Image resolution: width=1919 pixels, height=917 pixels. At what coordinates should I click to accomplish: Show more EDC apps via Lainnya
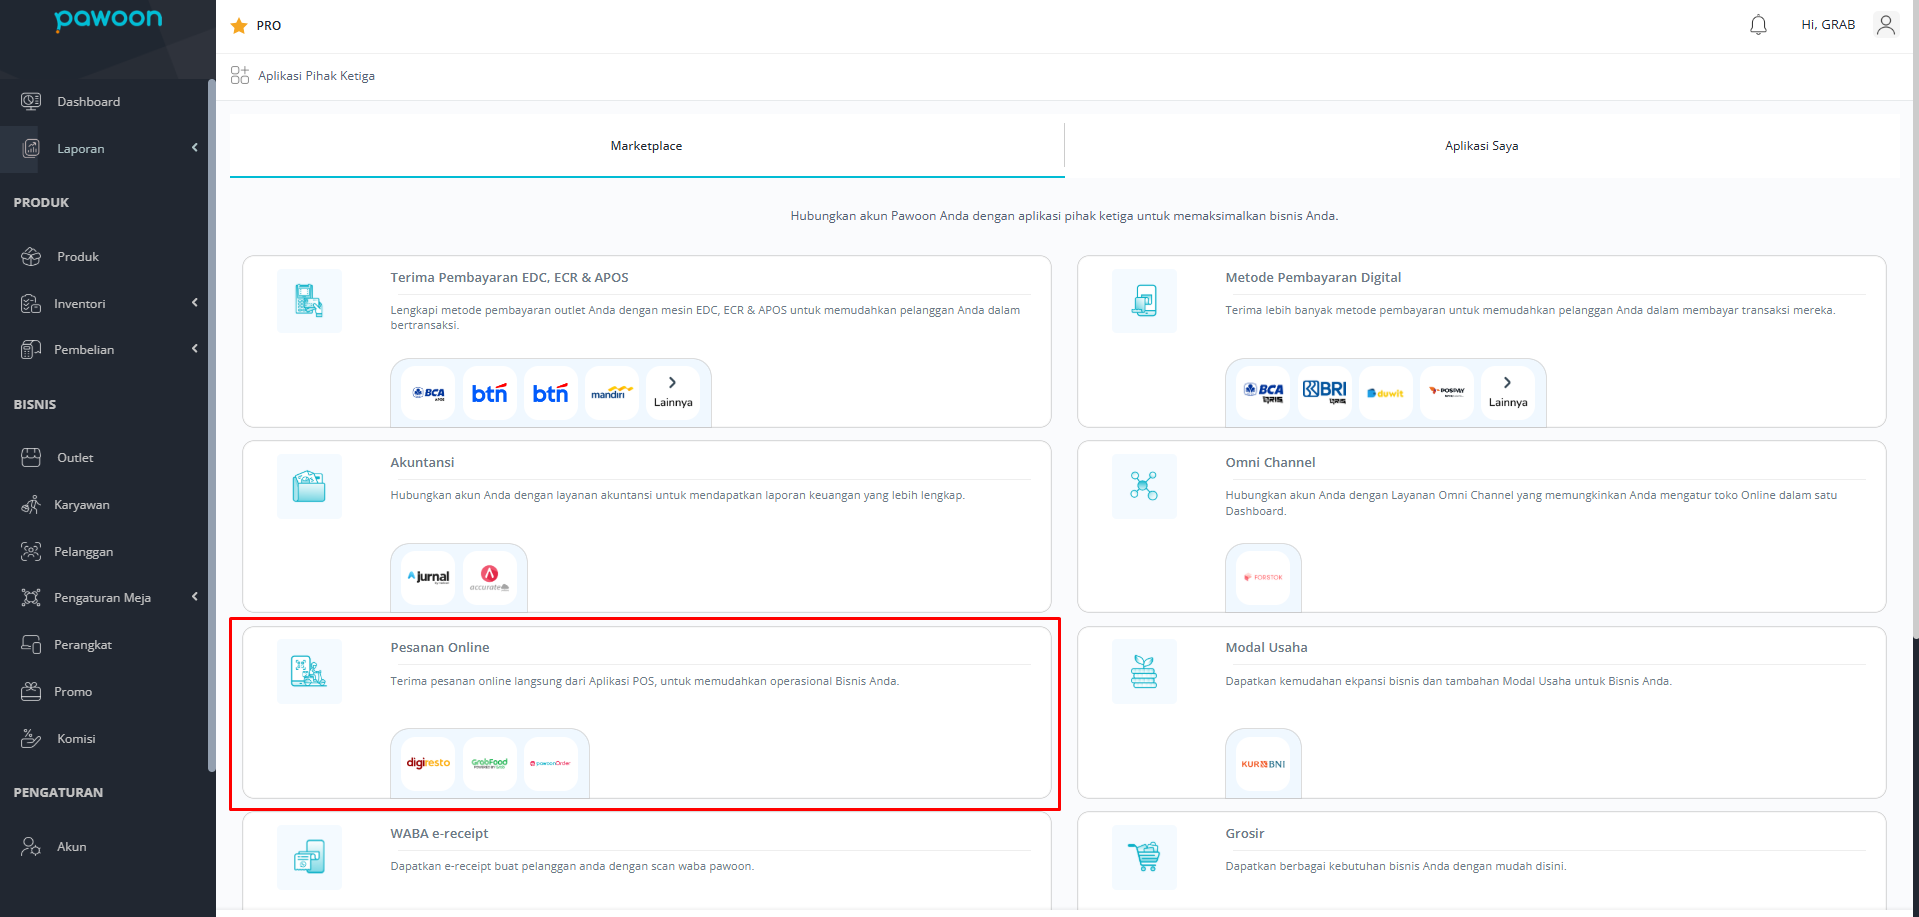pyautogui.click(x=673, y=393)
